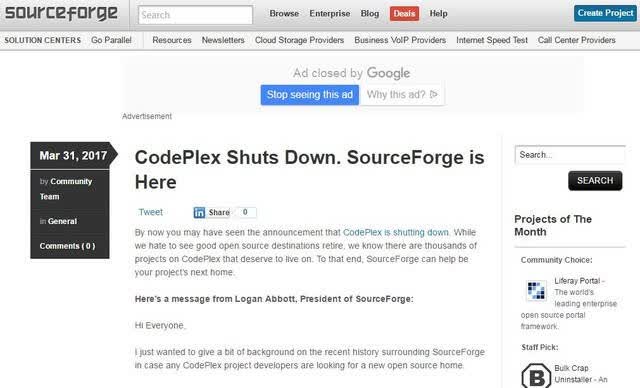Open the Enterprise menu item
640x388 pixels.
coord(329,13)
